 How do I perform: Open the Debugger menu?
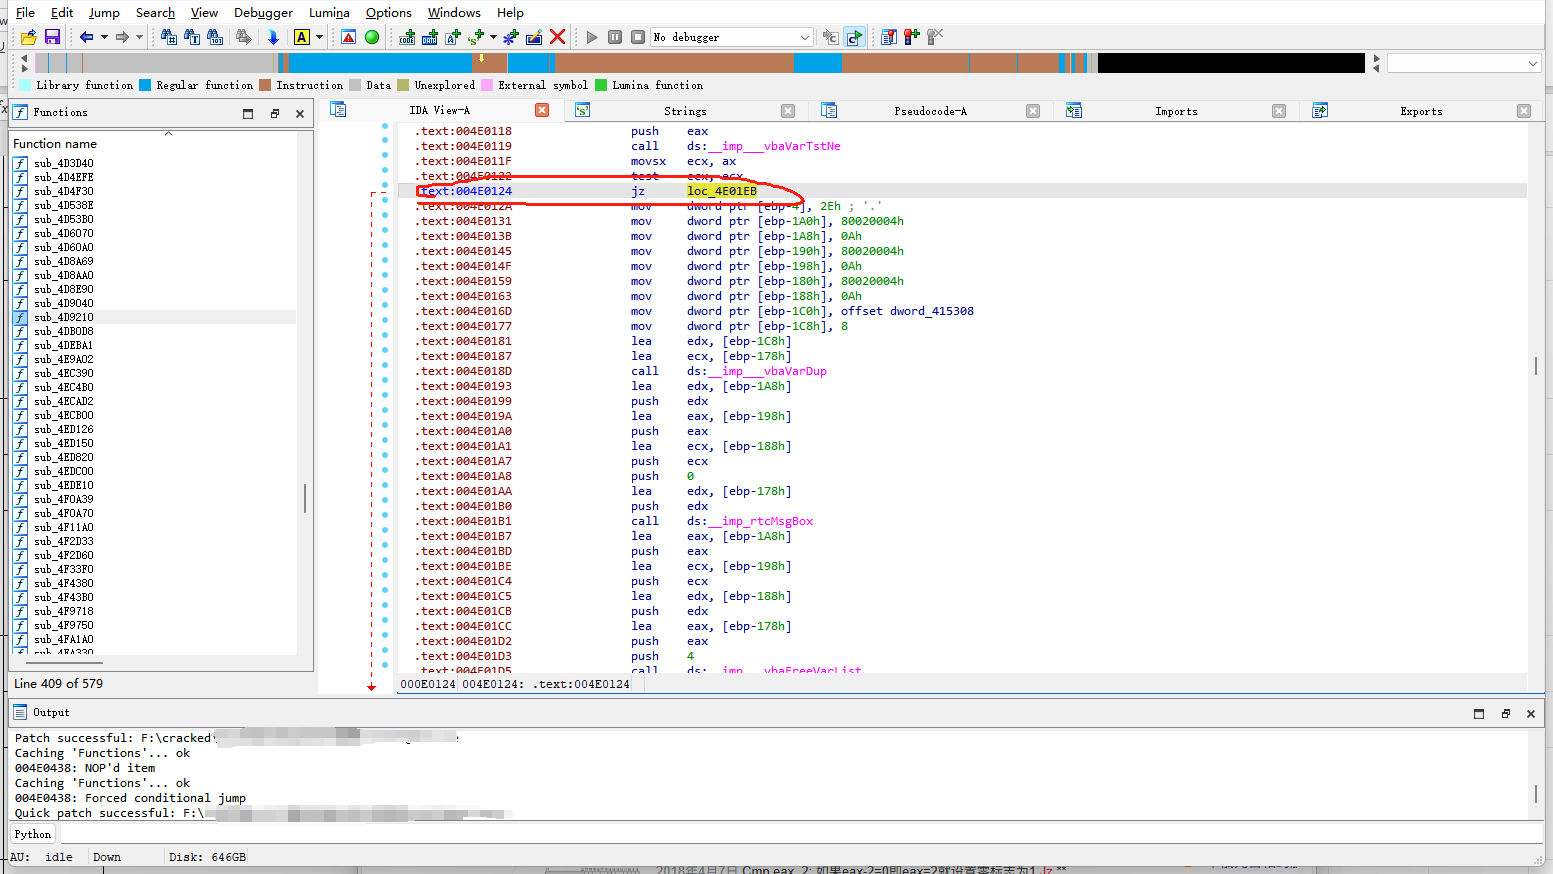pos(263,12)
